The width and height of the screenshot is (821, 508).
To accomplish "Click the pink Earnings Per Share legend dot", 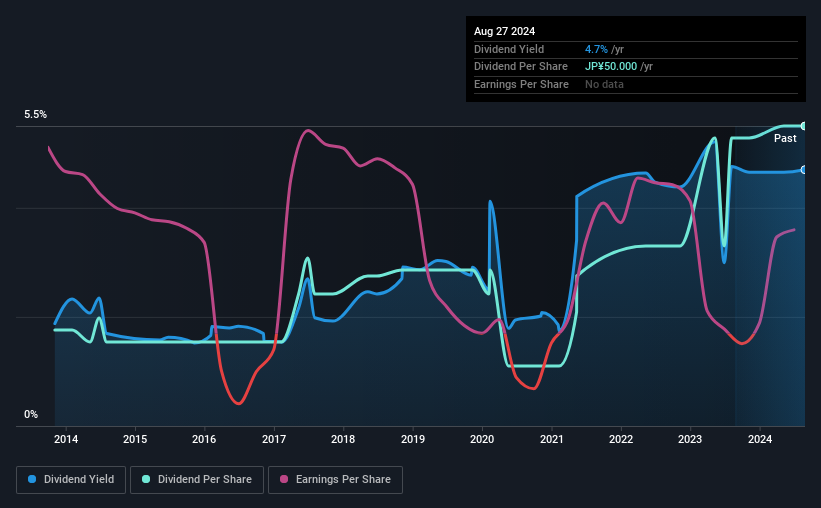I will pyautogui.click(x=284, y=479).
